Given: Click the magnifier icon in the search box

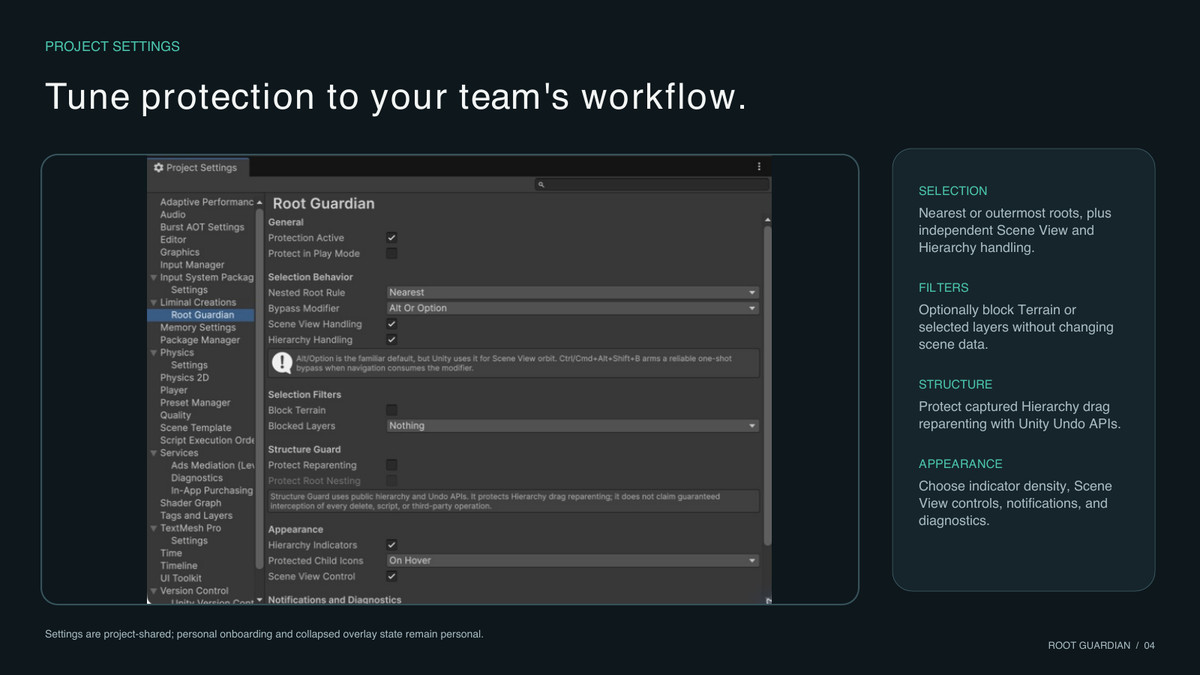Looking at the screenshot, I should click(x=541, y=185).
